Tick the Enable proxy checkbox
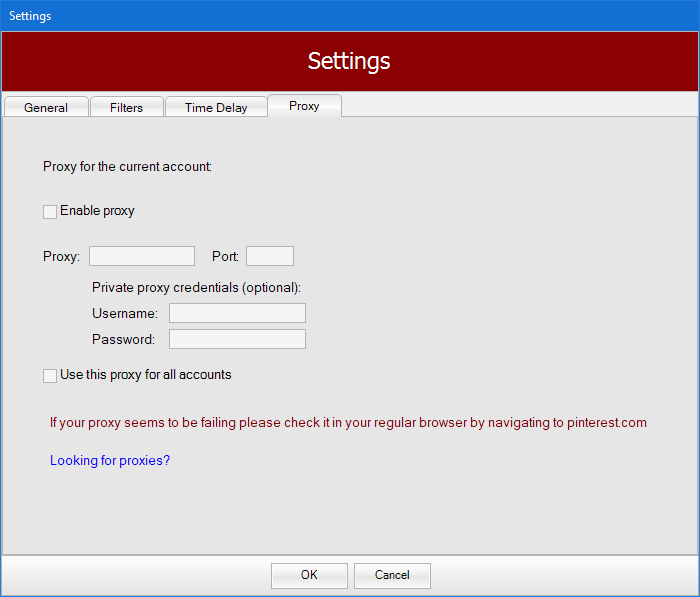This screenshot has height=597, width=700. (x=50, y=212)
